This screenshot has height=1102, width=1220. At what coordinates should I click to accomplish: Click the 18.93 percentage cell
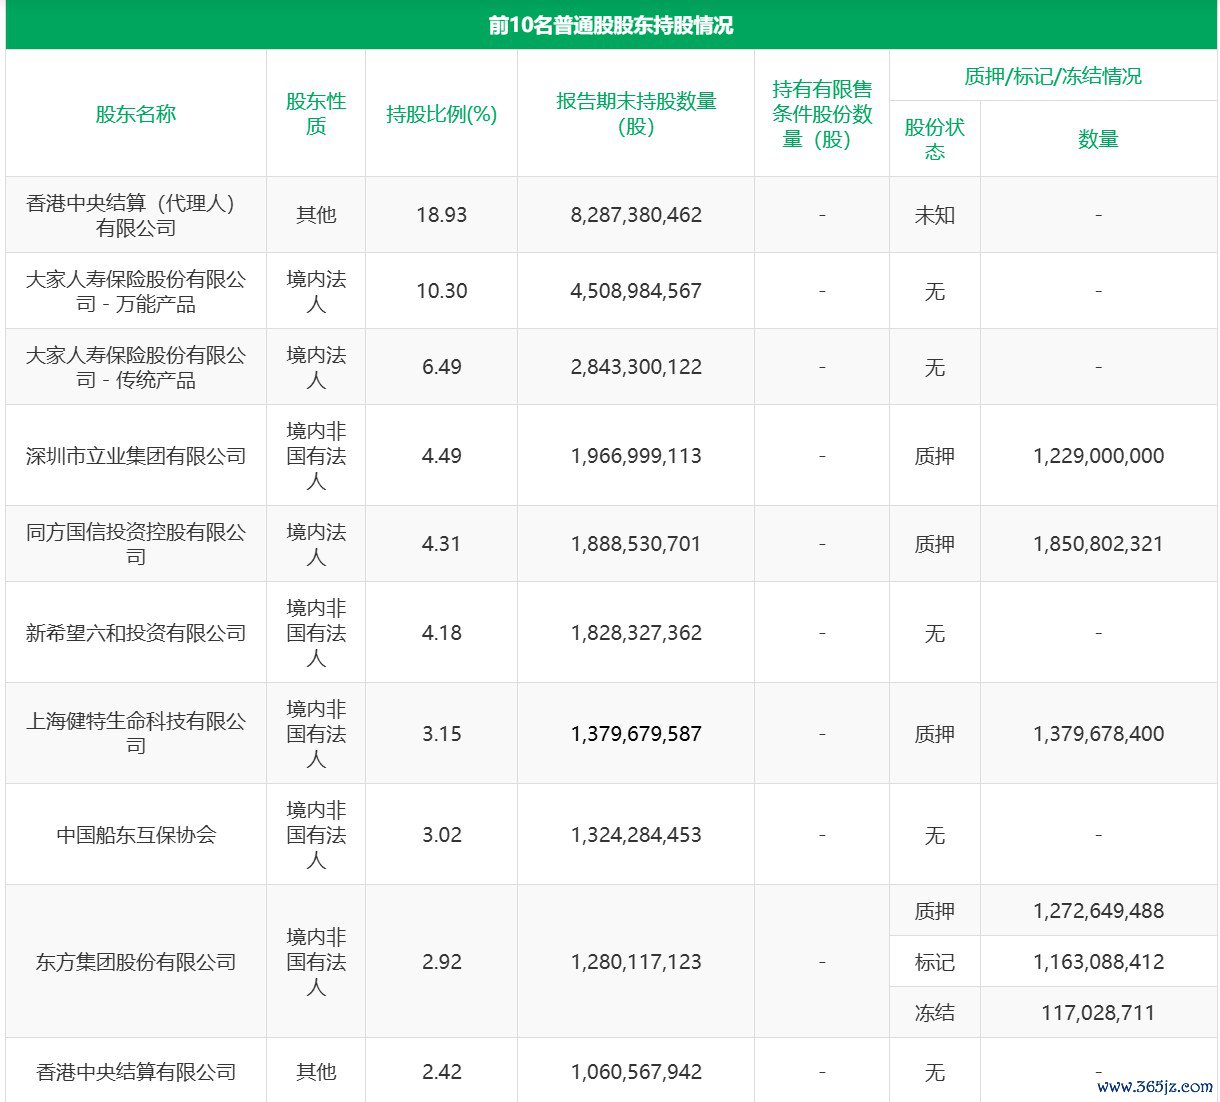coord(441,215)
